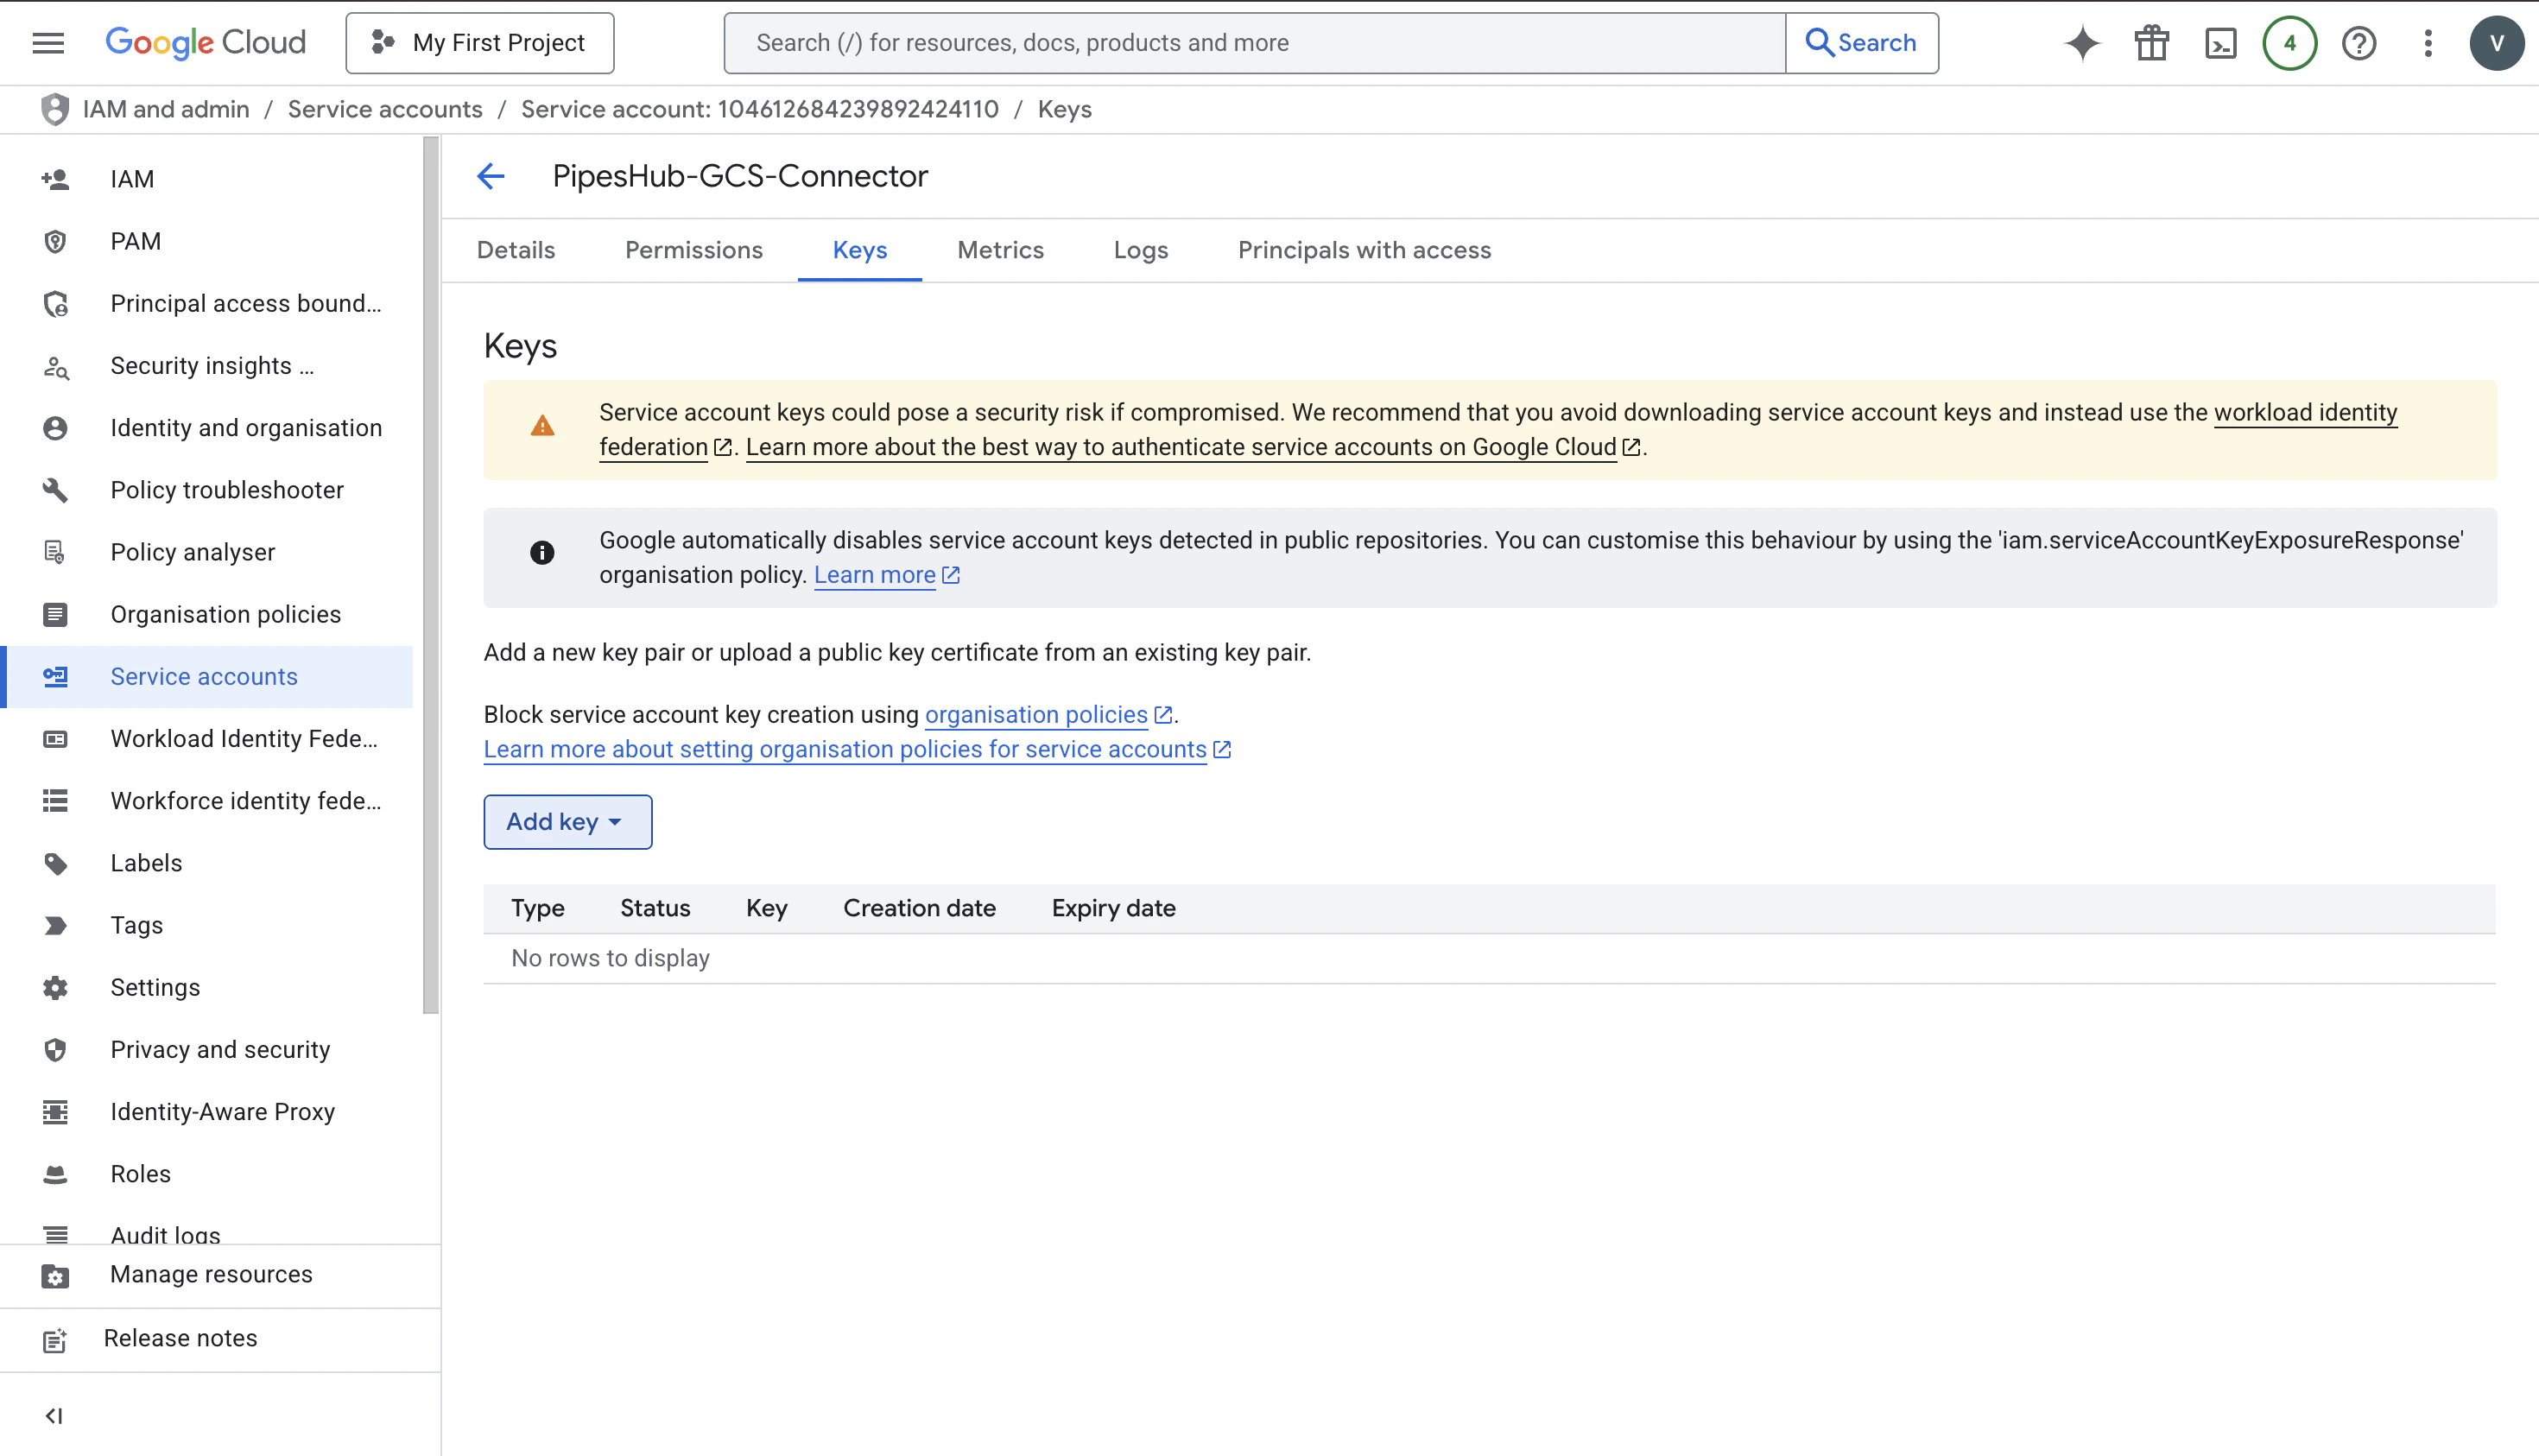This screenshot has width=2539, height=1456.
Task: Click the Security insights icon
Action: (x=55, y=366)
